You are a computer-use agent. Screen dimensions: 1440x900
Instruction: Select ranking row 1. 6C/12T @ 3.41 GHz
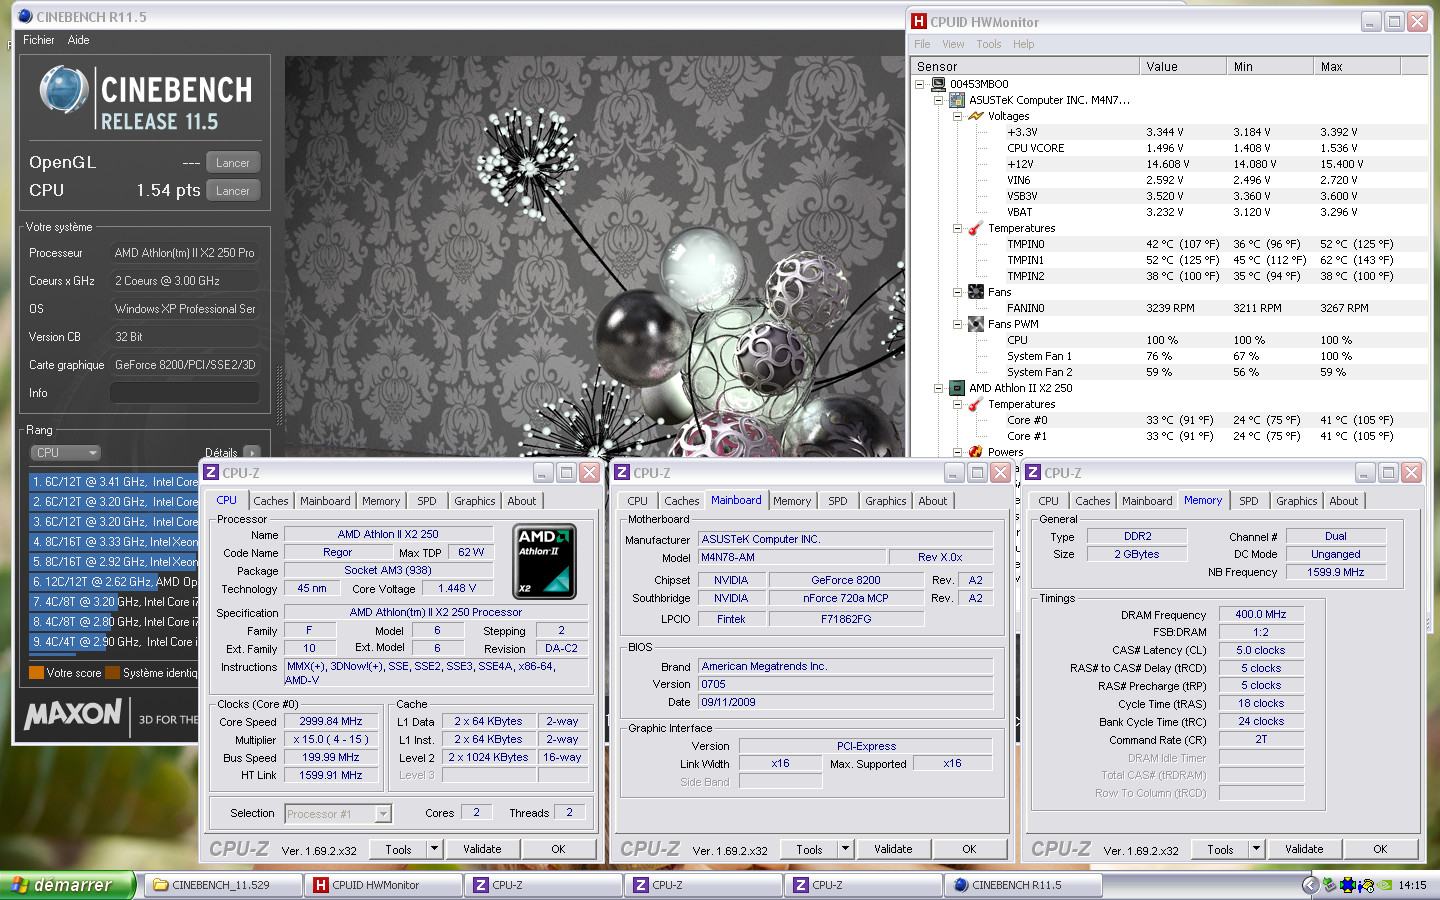(x=114, y=482)
